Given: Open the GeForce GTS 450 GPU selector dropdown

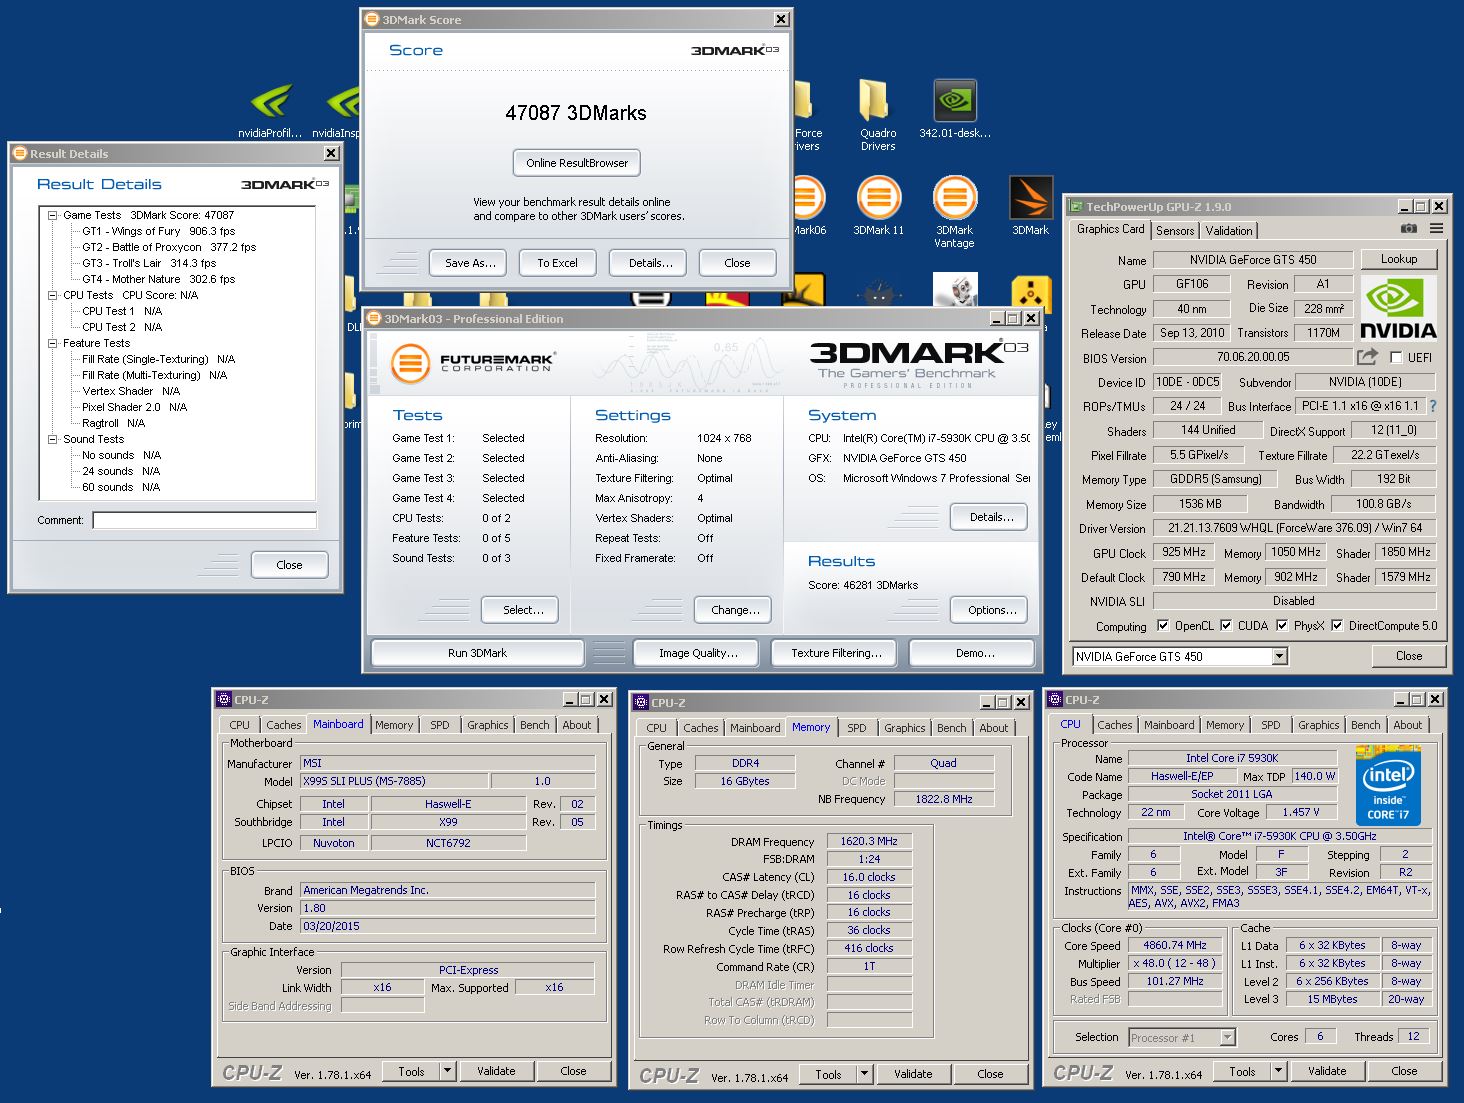Looking at the screenshot, I should (x=1279, y=656).
